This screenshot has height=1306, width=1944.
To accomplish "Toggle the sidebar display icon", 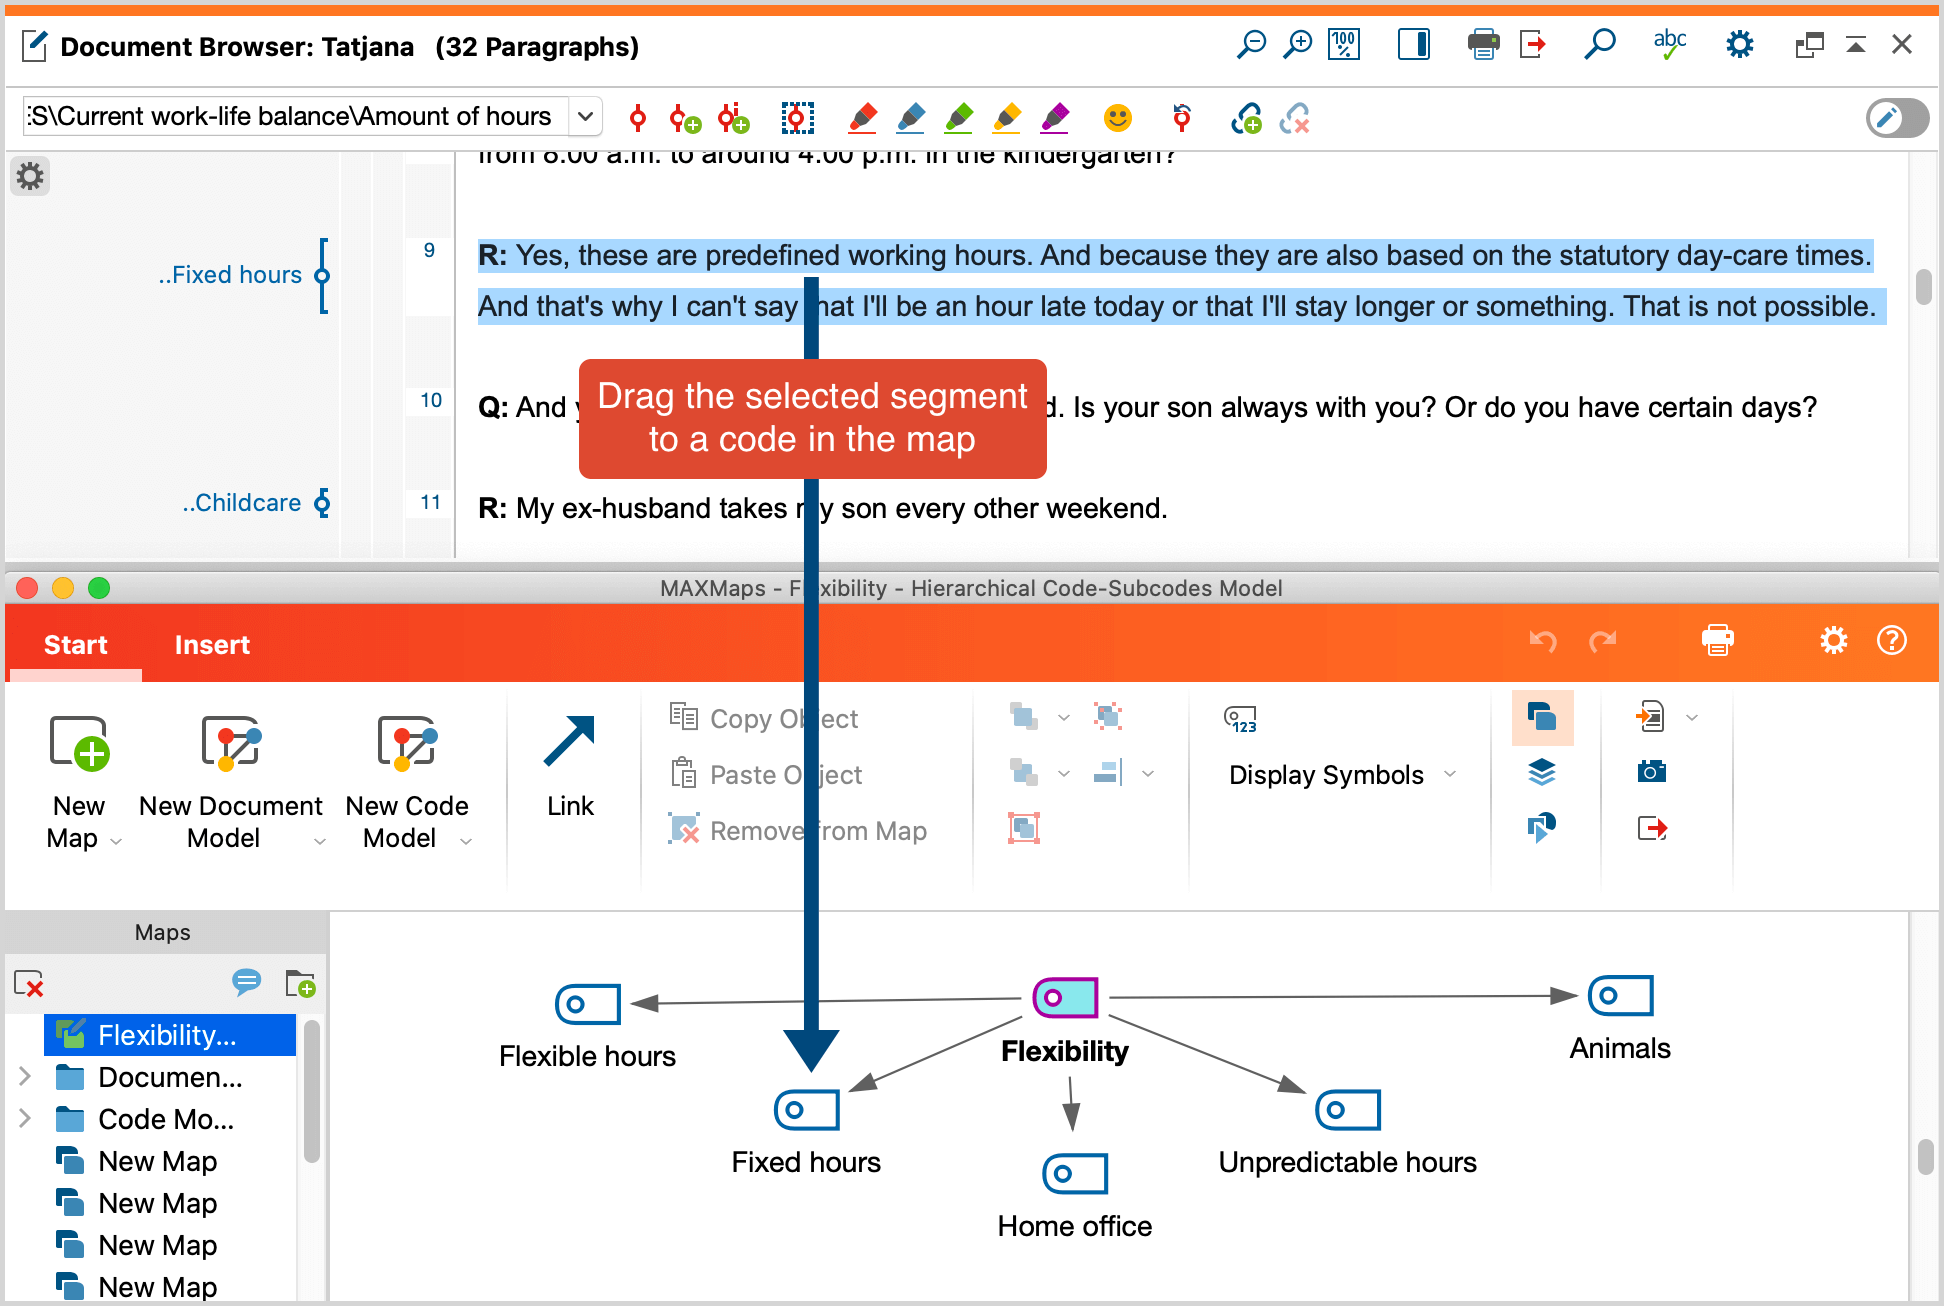I will pos(1413,45).
